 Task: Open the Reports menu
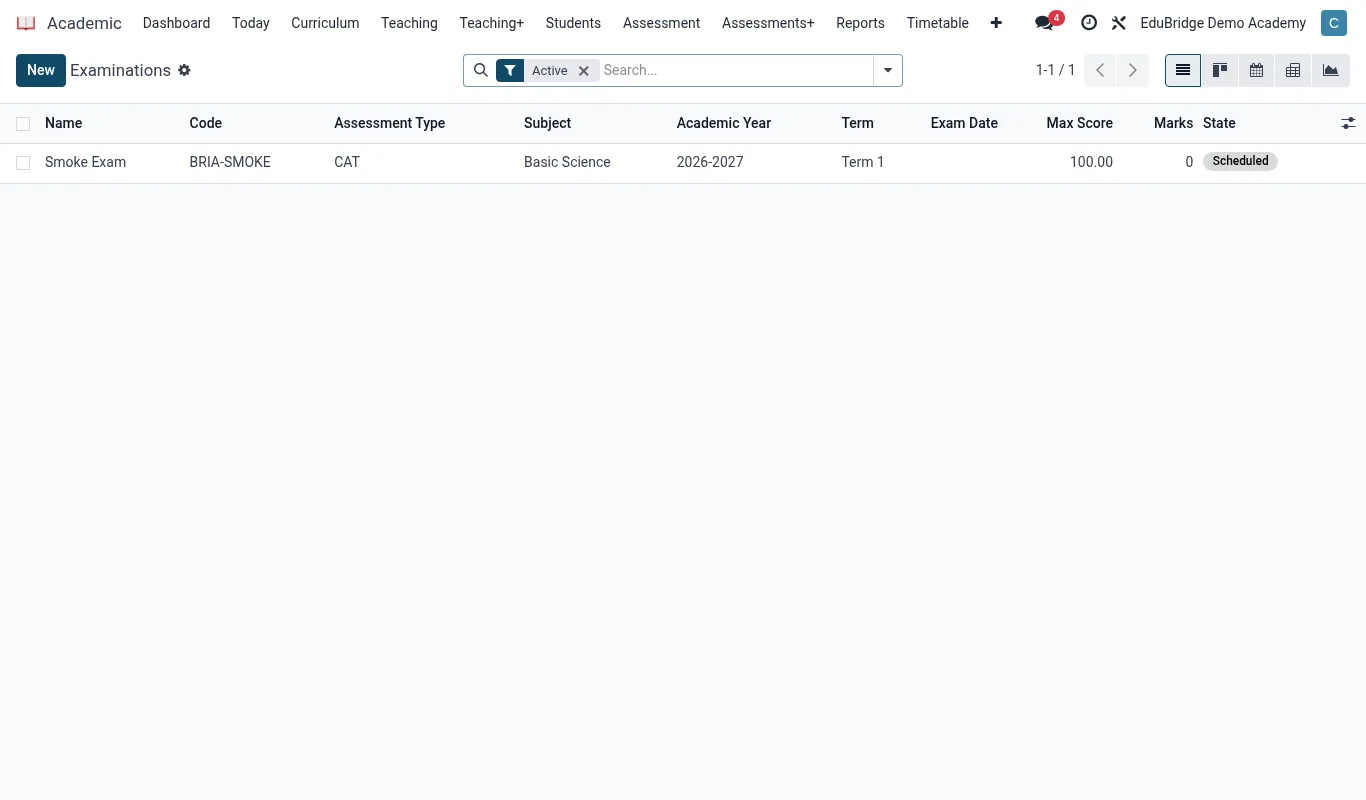pyautogui.click(x=860, y=23)
